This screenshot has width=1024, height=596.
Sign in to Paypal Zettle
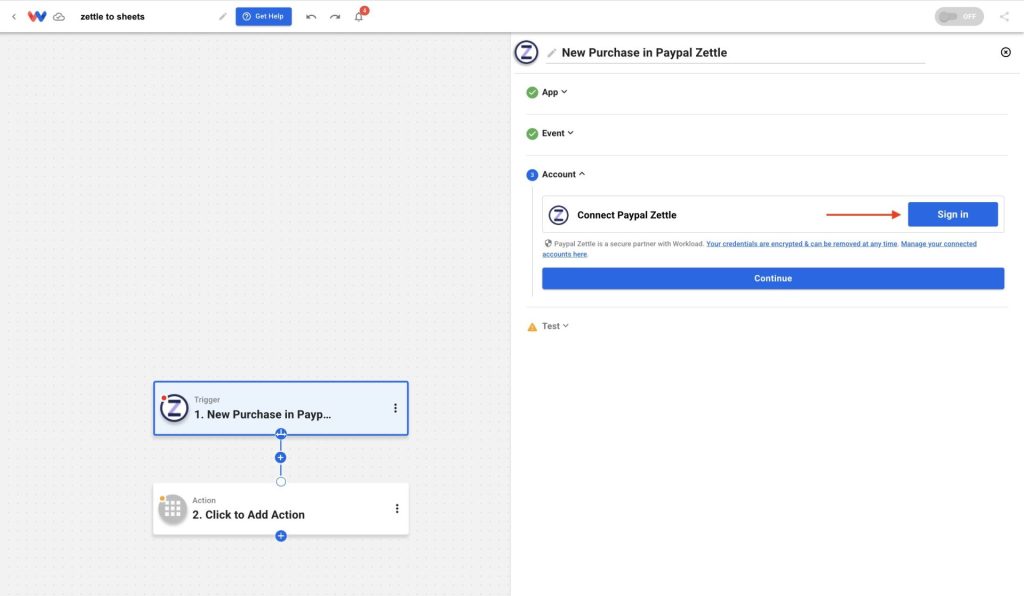(x=953, y=214)
